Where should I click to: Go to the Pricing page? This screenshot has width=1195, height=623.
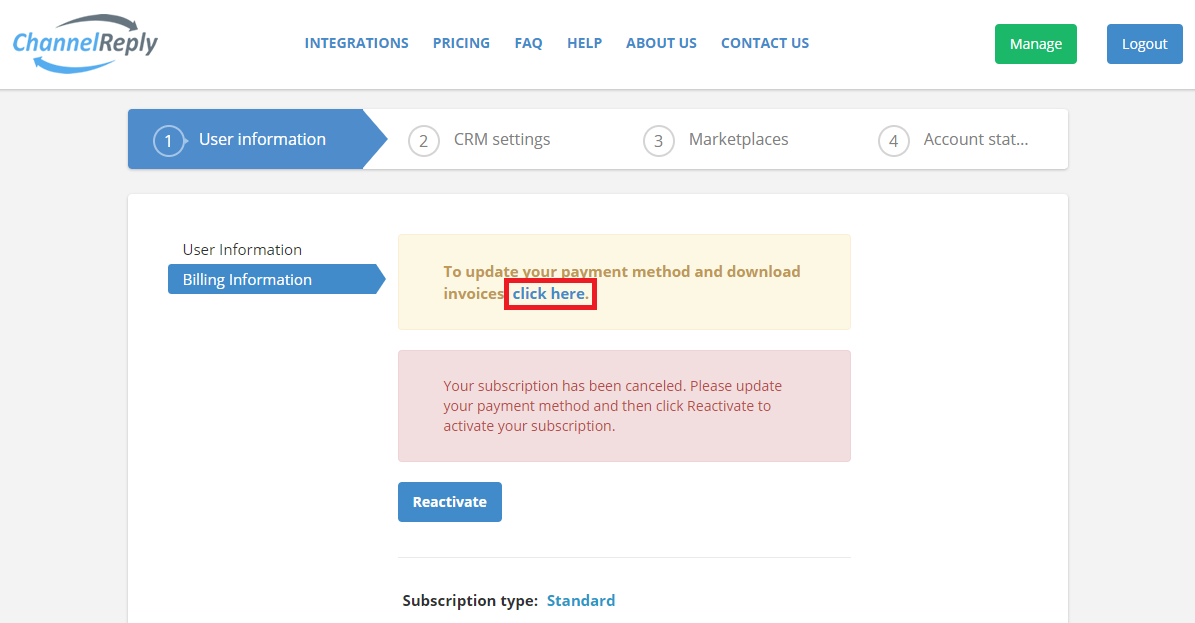tap(461, 43)
